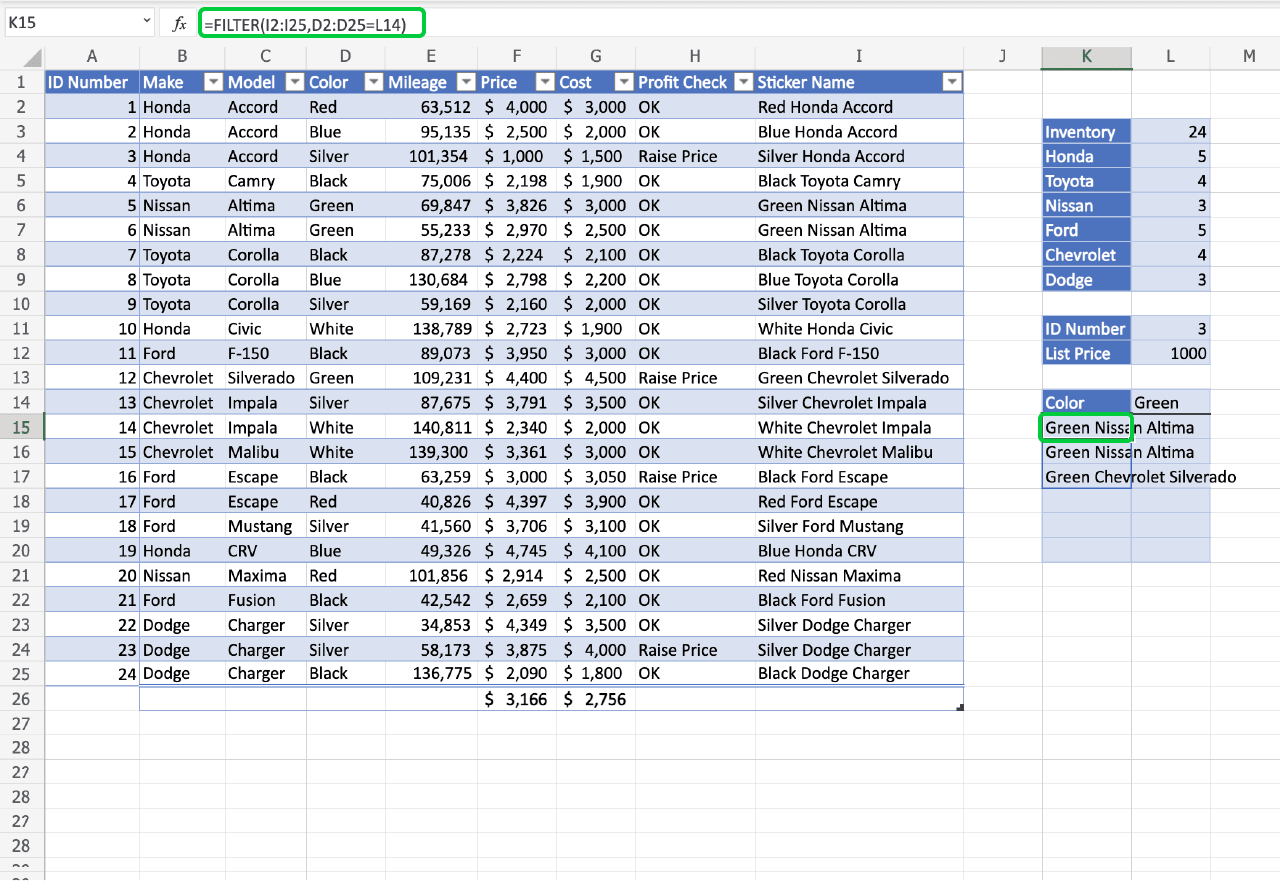
Task: Click the Ford label in summary table
Action: (1087, 230)
